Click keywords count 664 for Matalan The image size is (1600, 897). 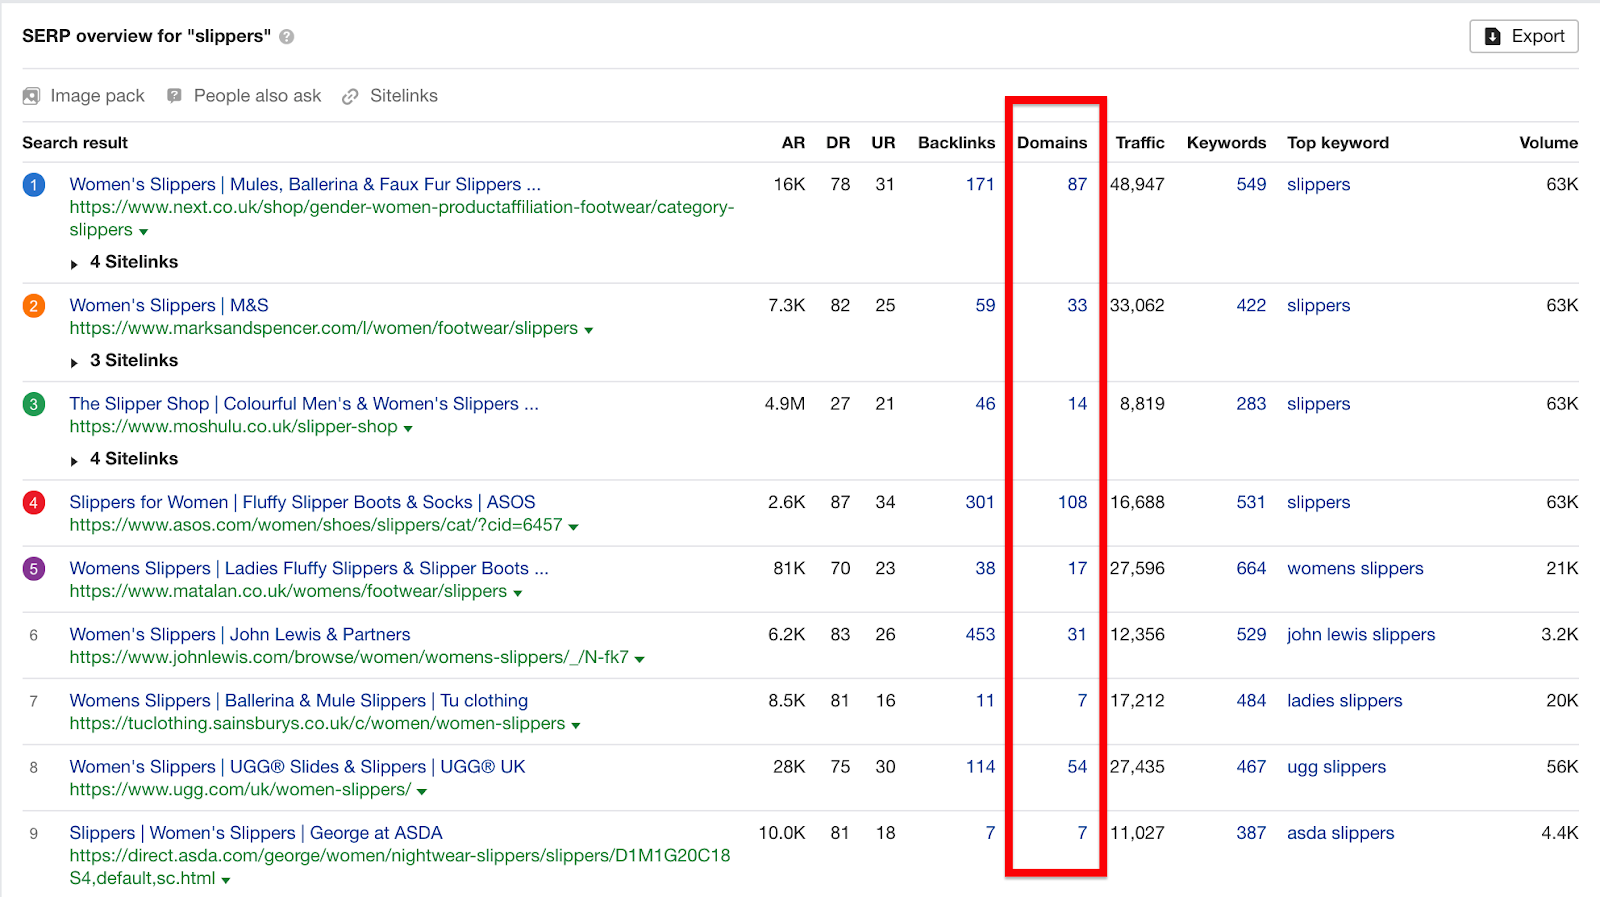tap(1251, 568)
